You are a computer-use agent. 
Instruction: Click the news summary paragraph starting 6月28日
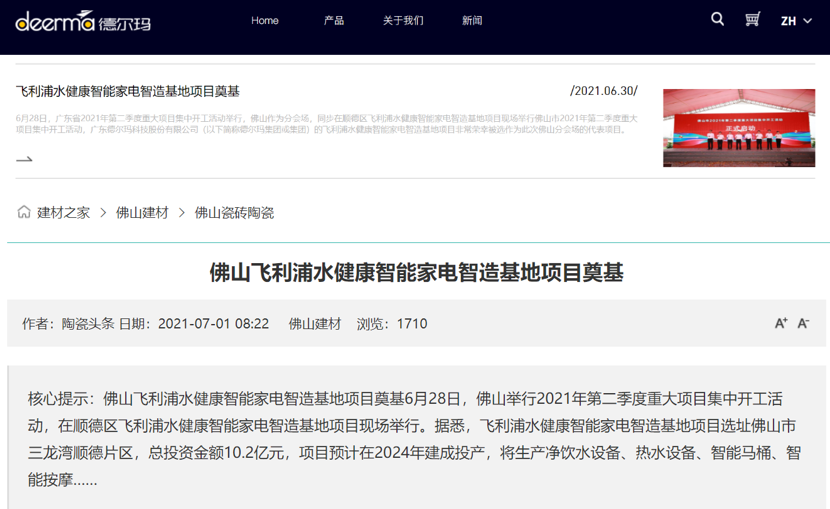tap(327, 124)
